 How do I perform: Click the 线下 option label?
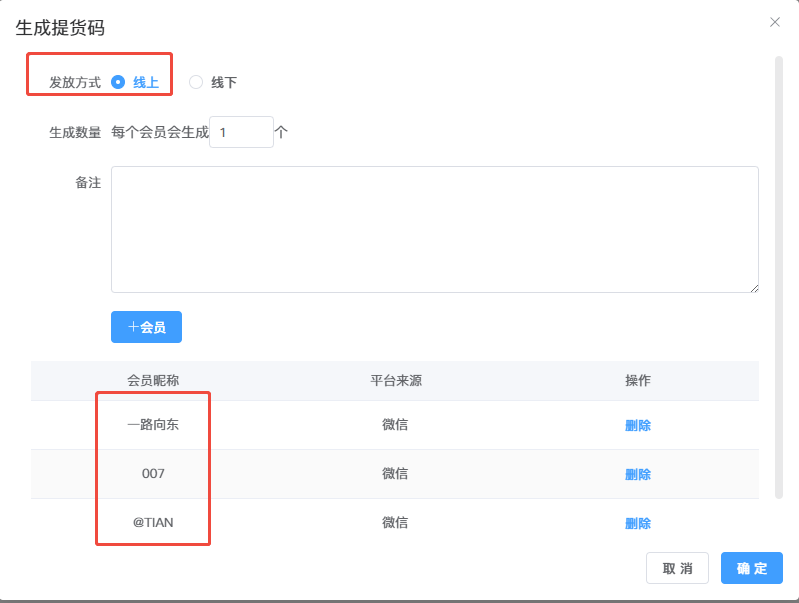224,82
